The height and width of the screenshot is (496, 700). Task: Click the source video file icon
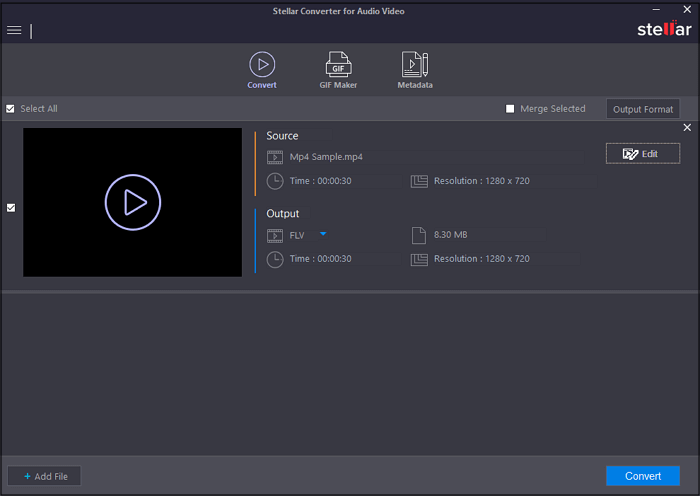274,157
